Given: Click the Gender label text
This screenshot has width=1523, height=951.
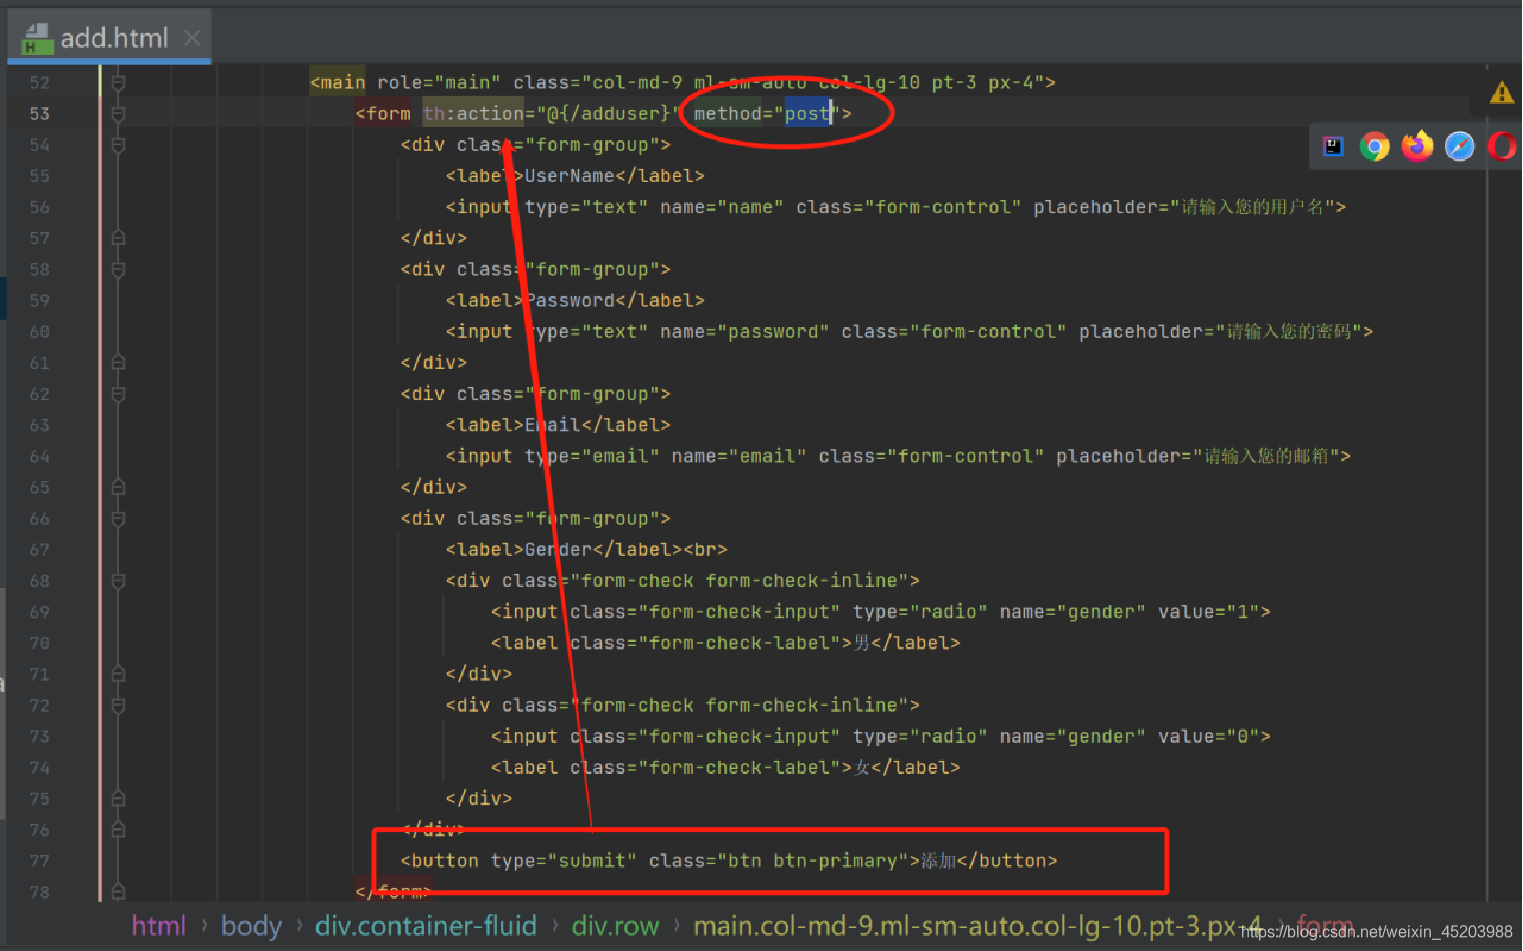Looking at the screenshot, I should point(559,550).
